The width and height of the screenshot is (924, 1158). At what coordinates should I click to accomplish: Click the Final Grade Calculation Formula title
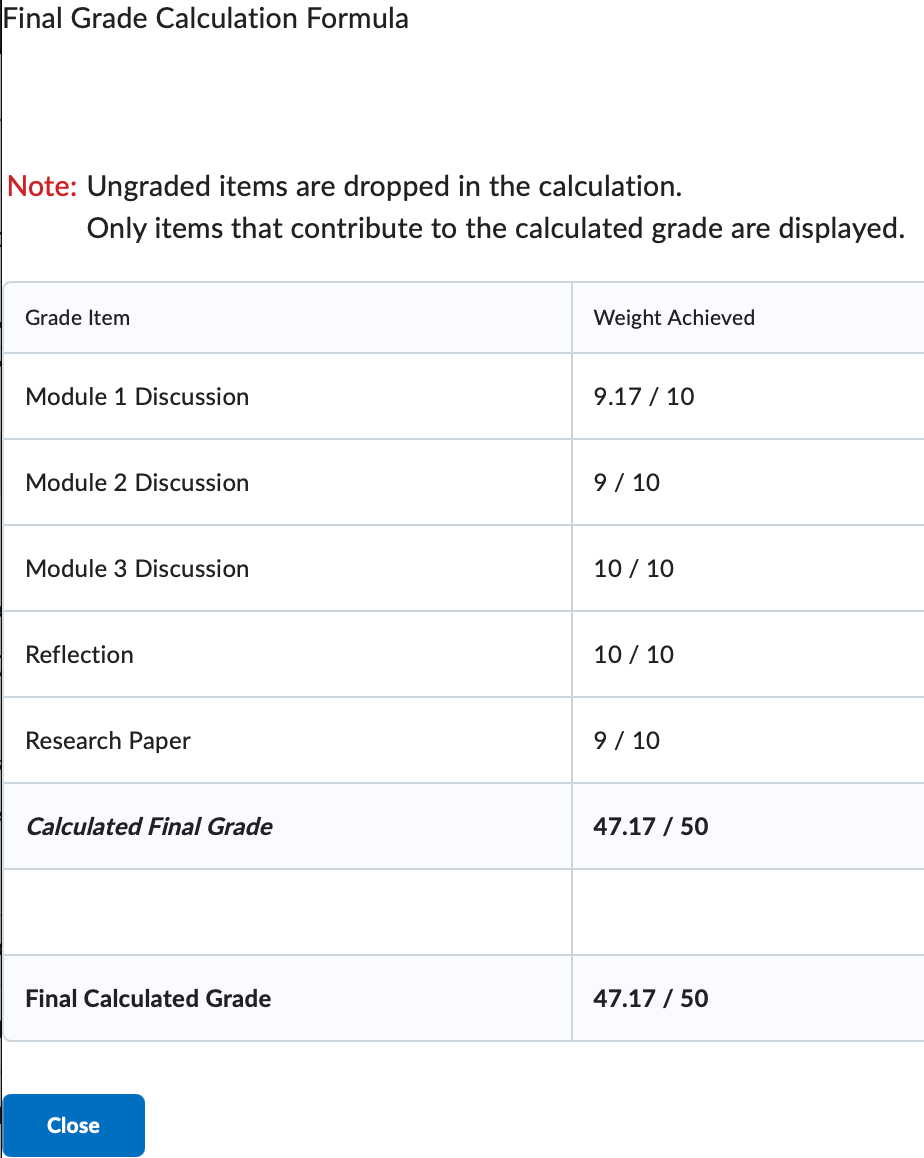tap(207, 18)
